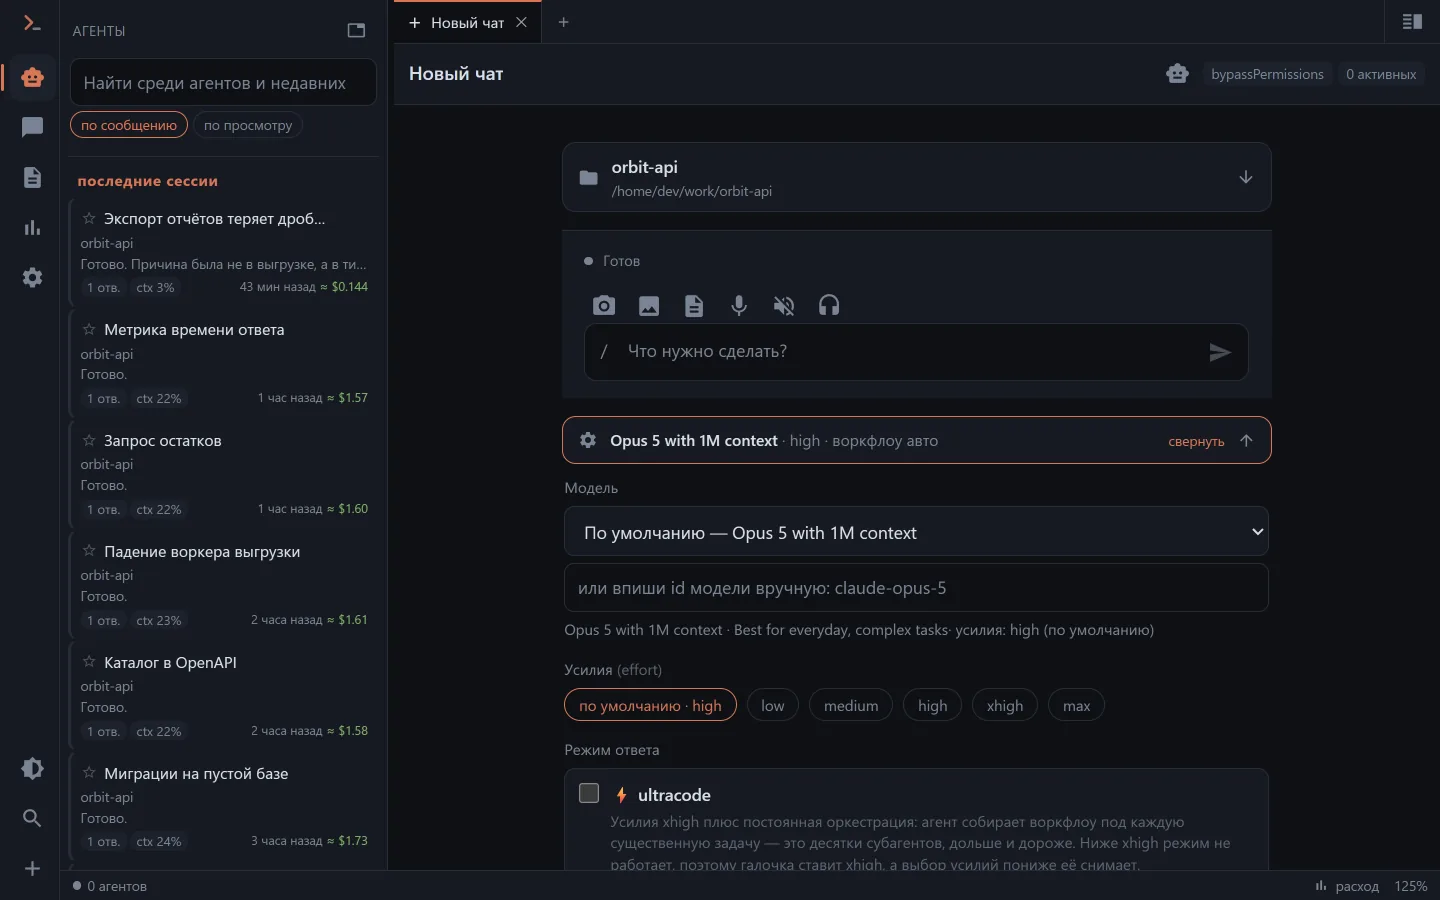Attach an image with the picture icon
Viewport: 1440px width, 900px height.
click(649, 306)
